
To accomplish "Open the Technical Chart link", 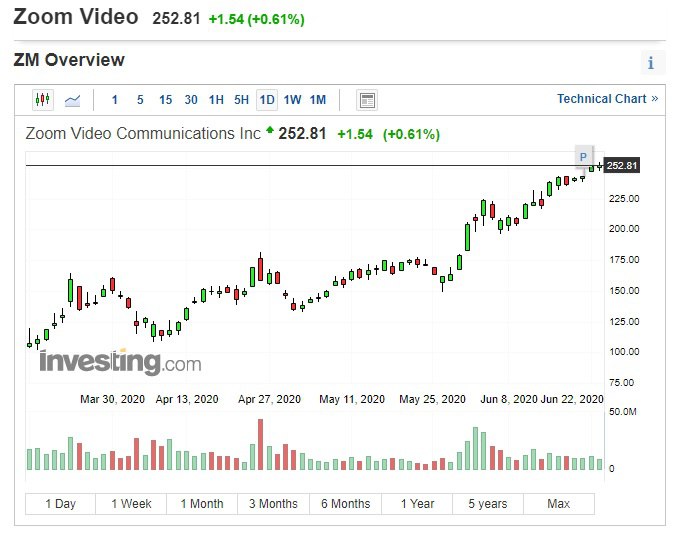I will point(608,99).
